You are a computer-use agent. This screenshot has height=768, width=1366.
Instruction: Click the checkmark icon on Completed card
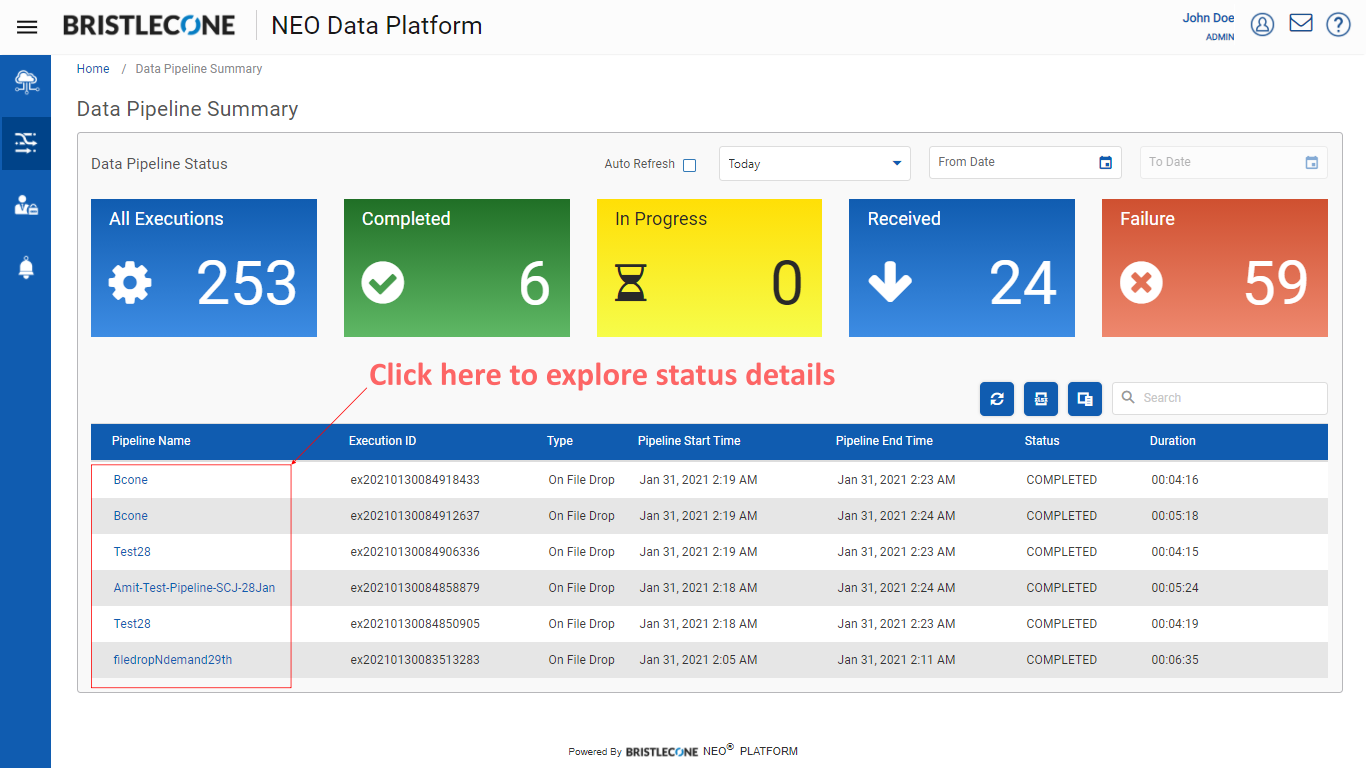point(382,283)
